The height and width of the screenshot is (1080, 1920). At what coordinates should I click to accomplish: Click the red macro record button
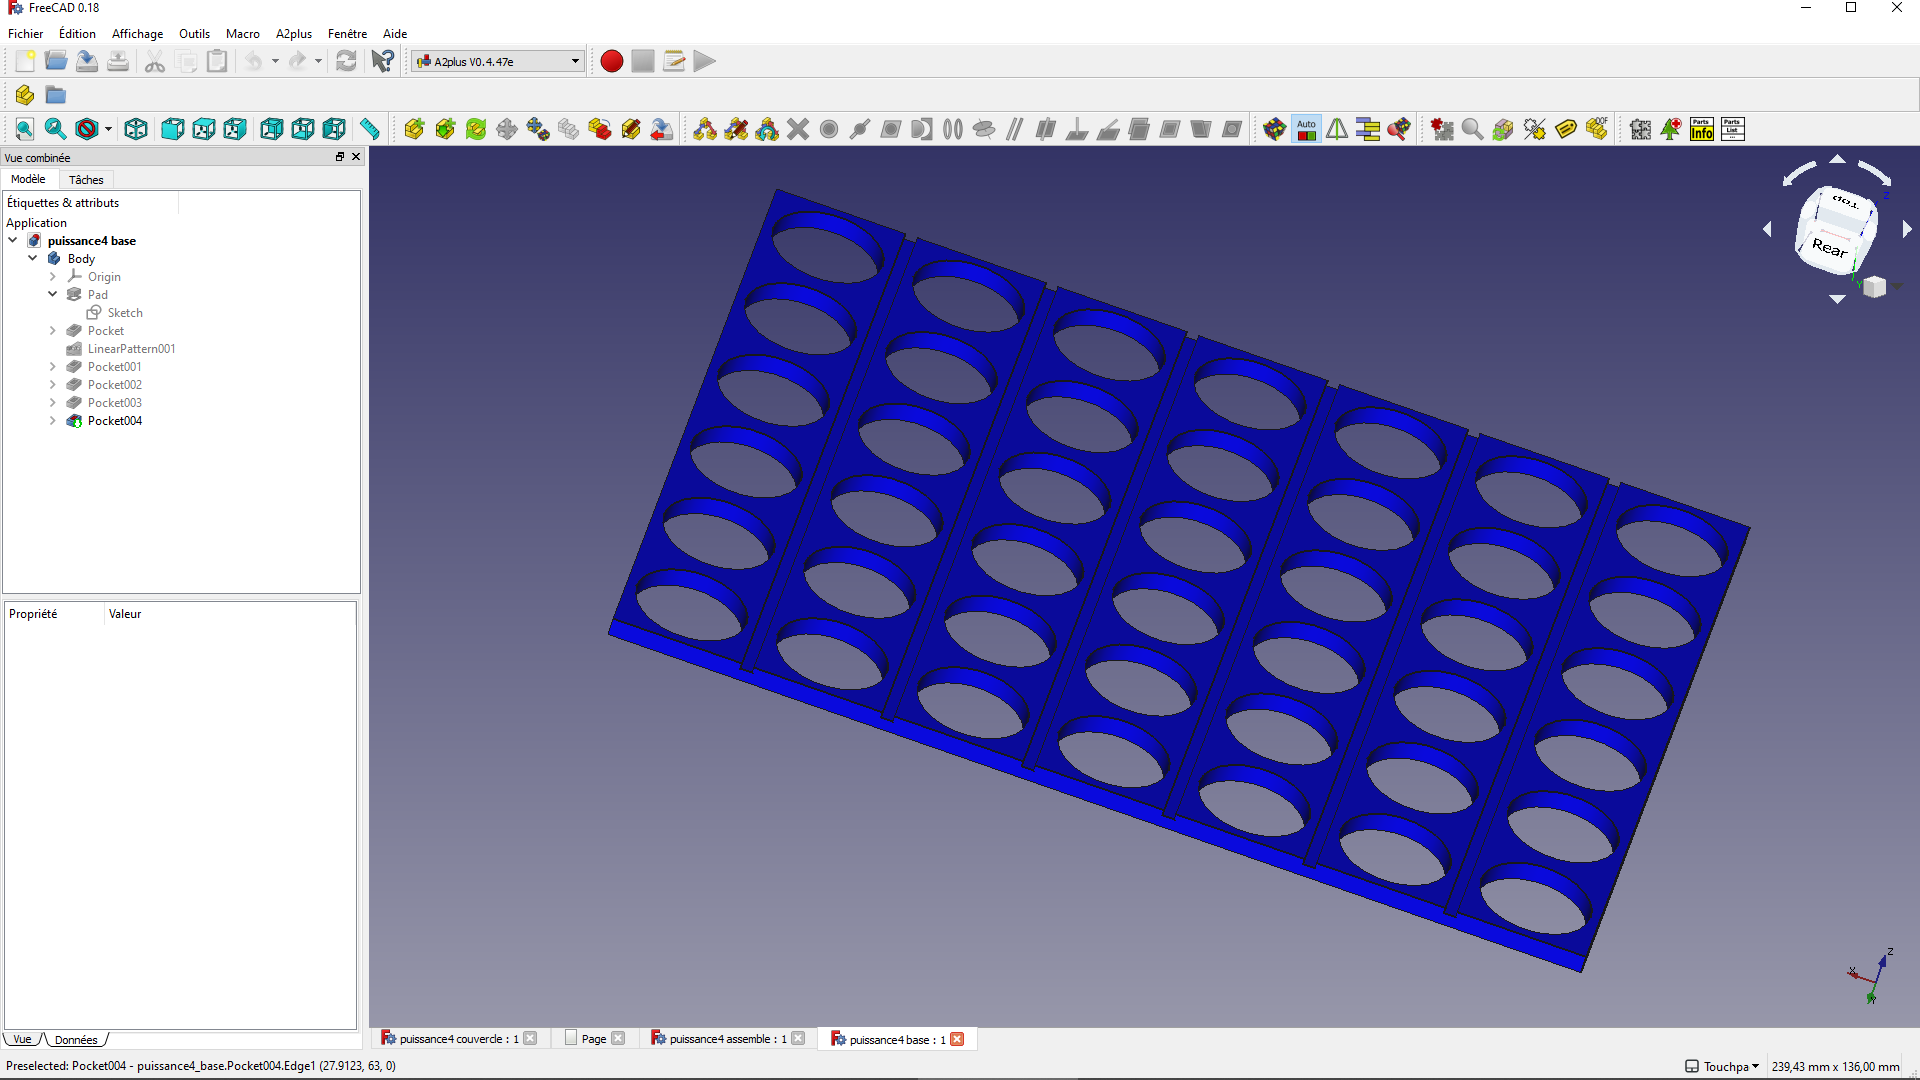[x=612, y=61]
